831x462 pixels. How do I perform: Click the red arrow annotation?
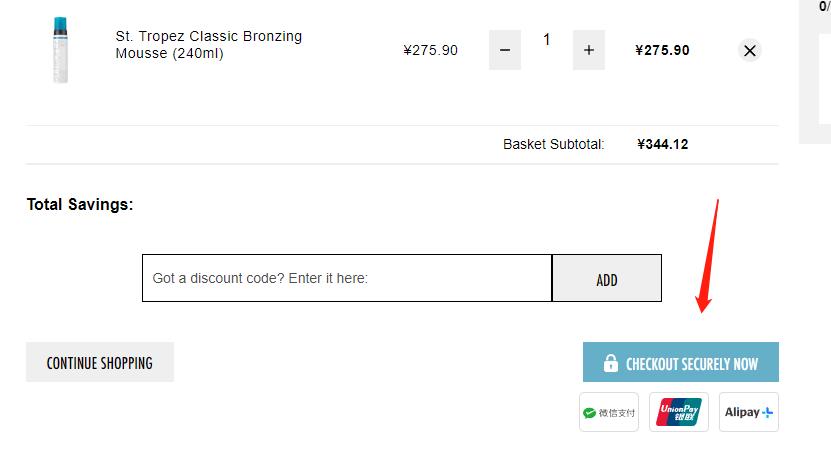pyautogui.click(x=709, y=255)
